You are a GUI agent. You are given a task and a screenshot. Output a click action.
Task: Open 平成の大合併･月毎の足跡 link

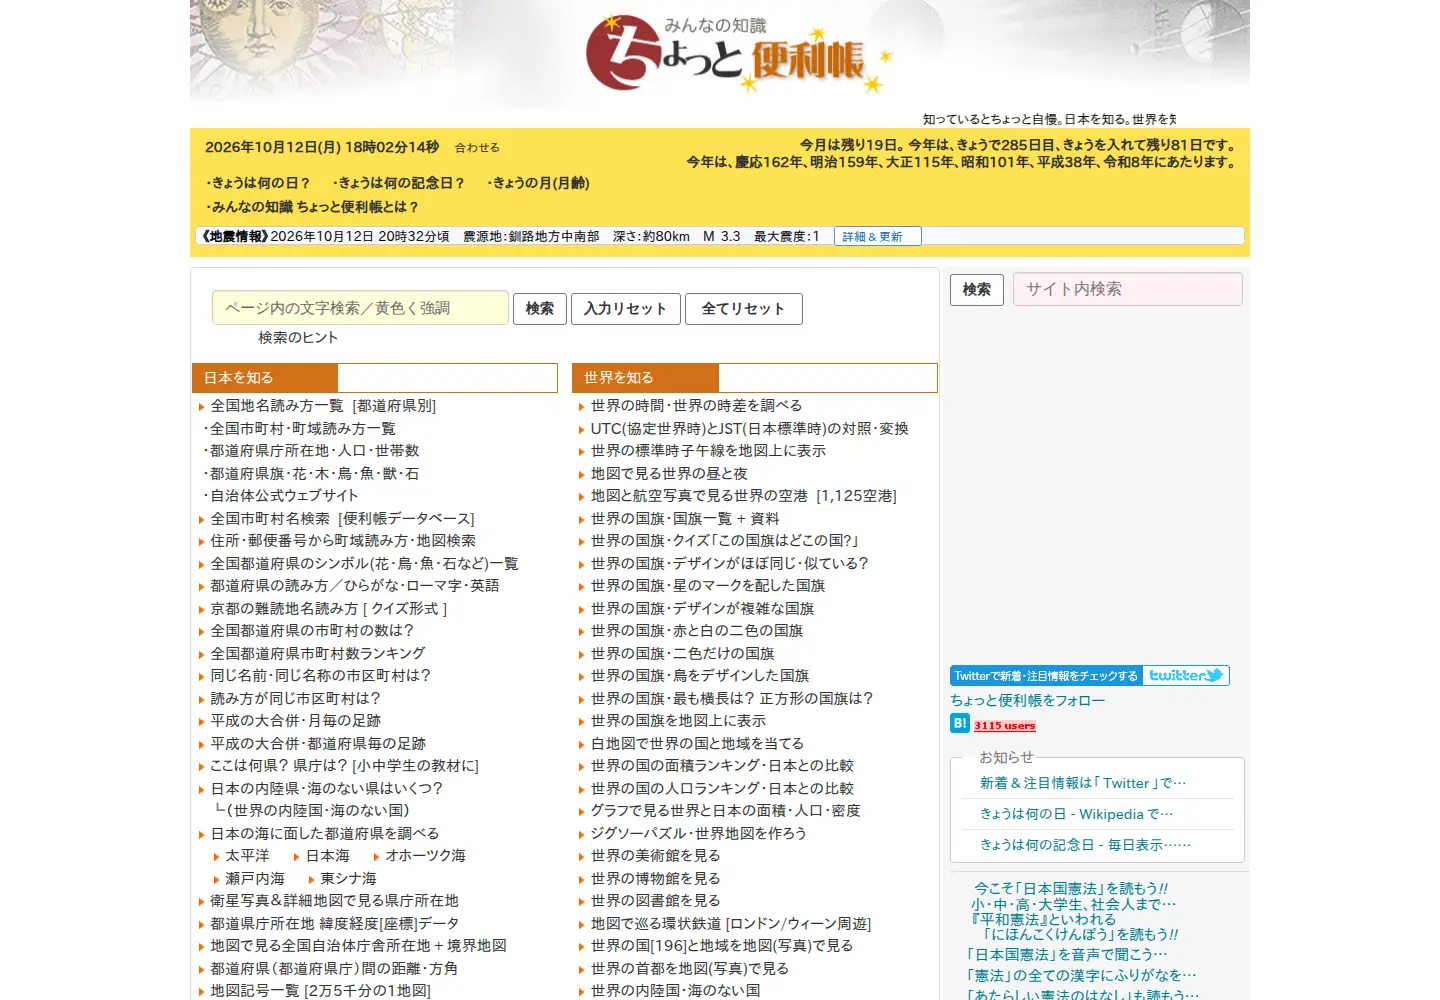pos(295,721)
